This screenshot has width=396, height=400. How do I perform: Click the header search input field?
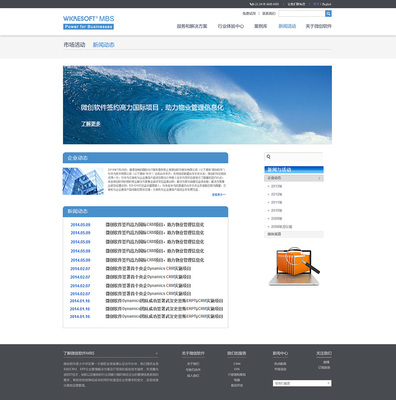(x=302, y=13)
